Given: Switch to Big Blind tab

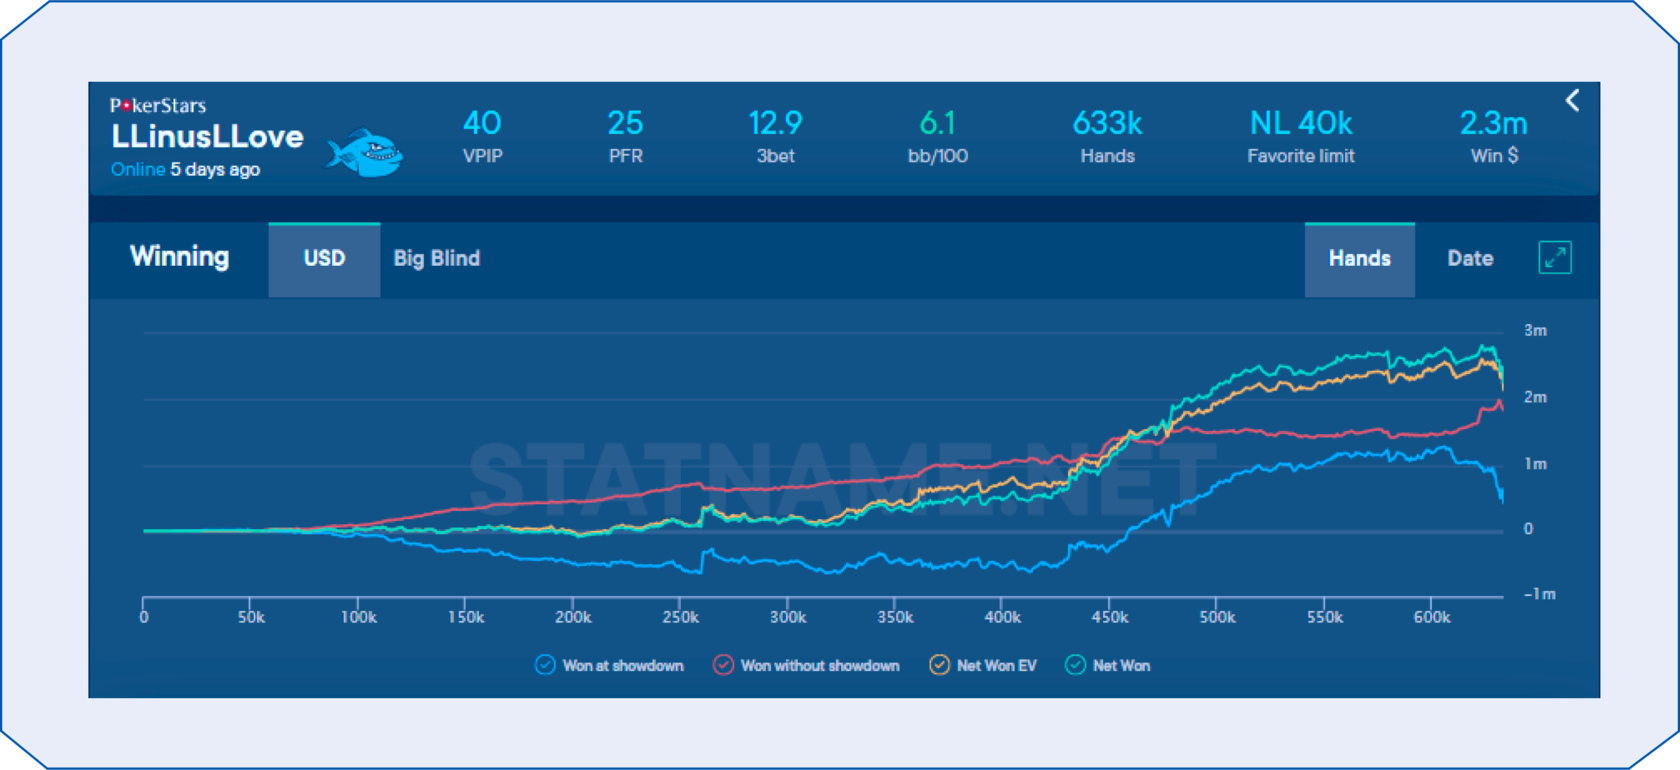Looking at the screenshot, I should (436, 259).
